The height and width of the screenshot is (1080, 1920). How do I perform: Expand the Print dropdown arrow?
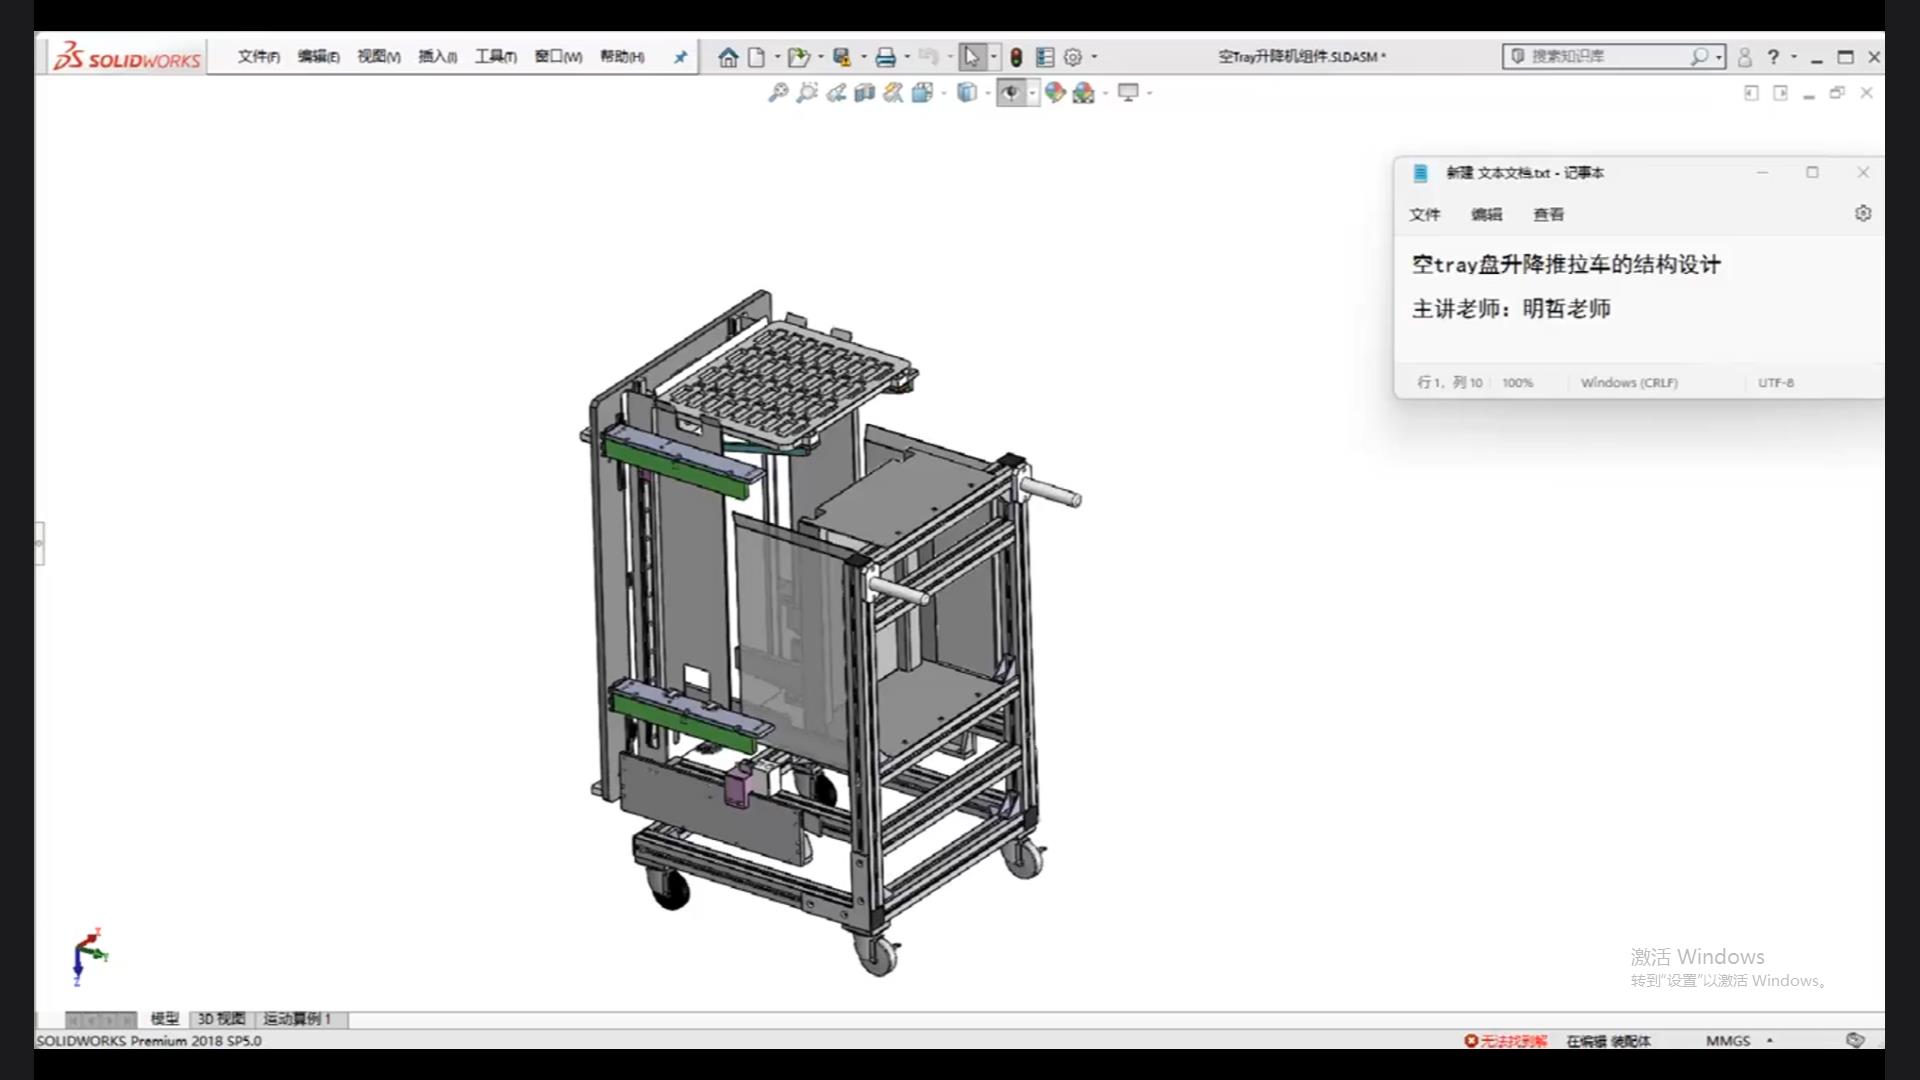pos(907,57)
